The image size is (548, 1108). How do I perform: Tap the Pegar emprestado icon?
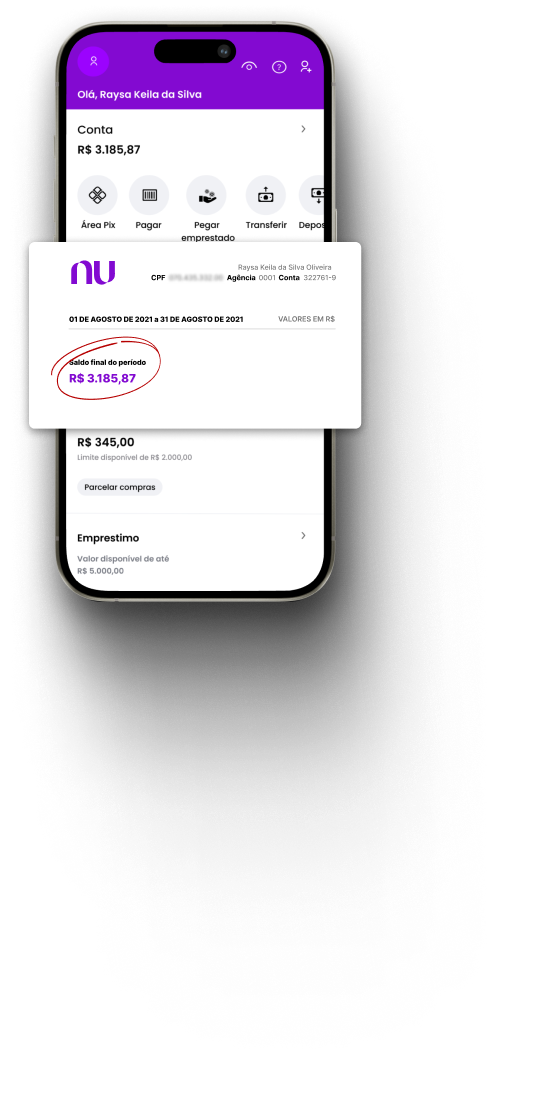pyautogui.click(x=206, y=195)
